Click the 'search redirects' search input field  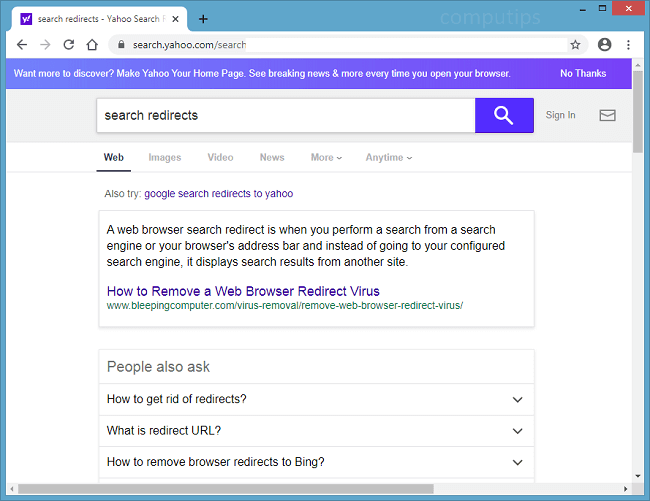point(285,115)
